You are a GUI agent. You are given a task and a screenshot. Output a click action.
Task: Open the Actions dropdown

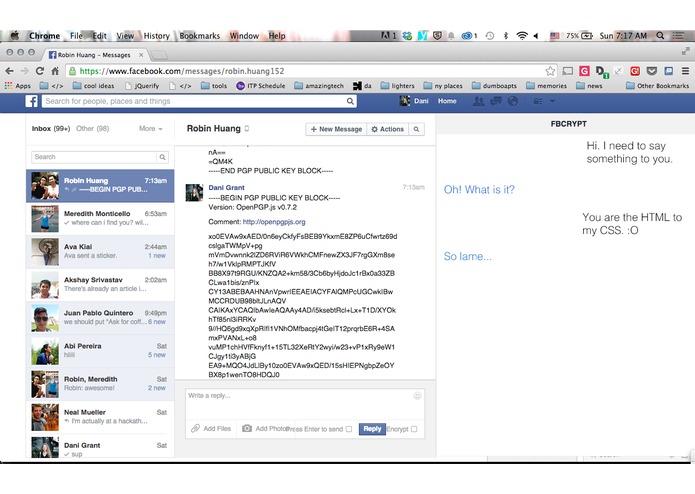(388, 129)
